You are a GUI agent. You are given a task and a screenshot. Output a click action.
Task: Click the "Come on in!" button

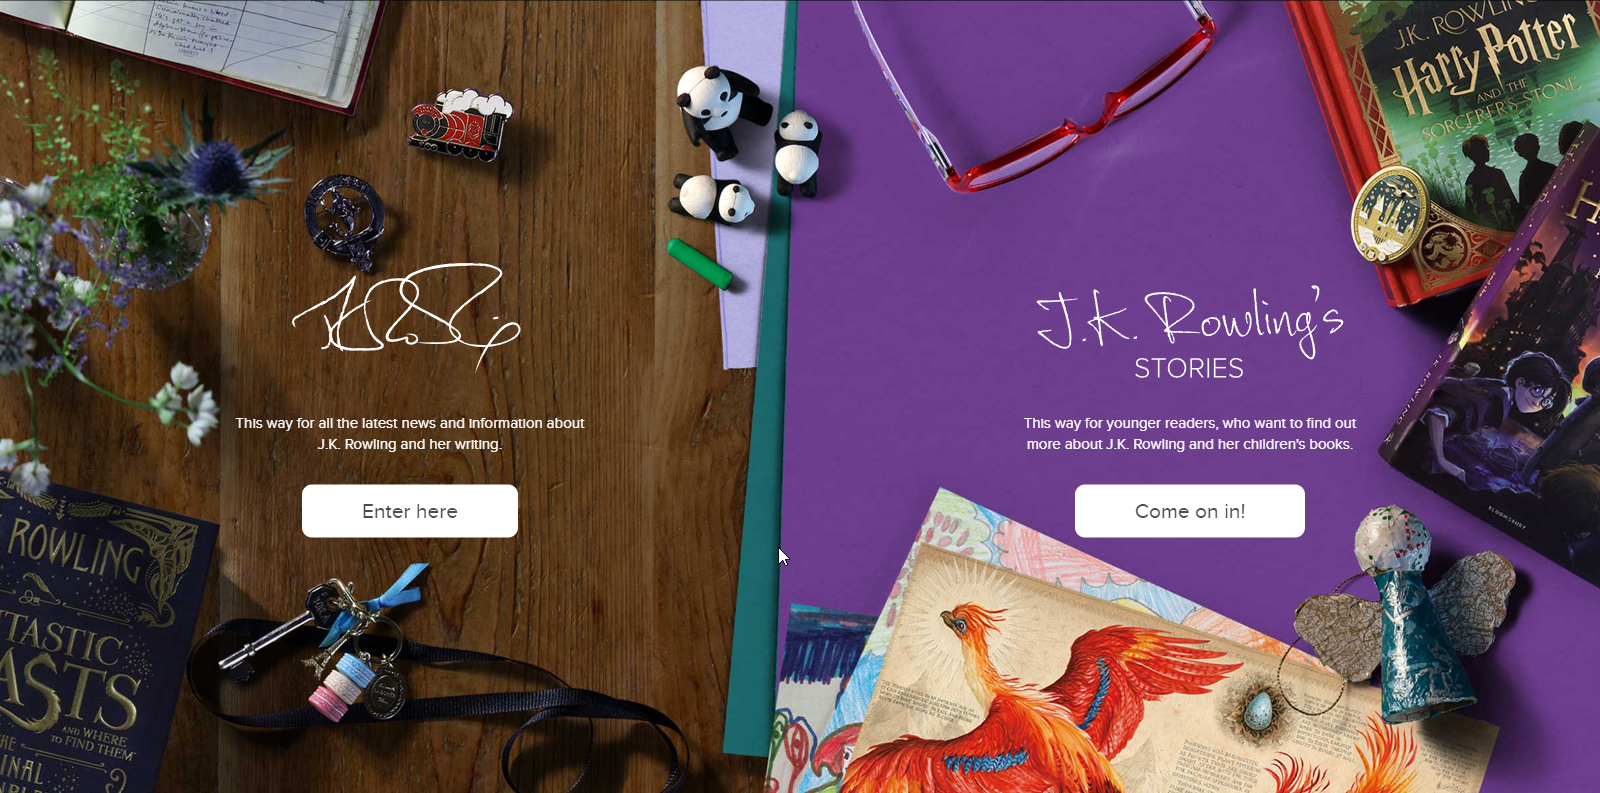click(1190, 511)
